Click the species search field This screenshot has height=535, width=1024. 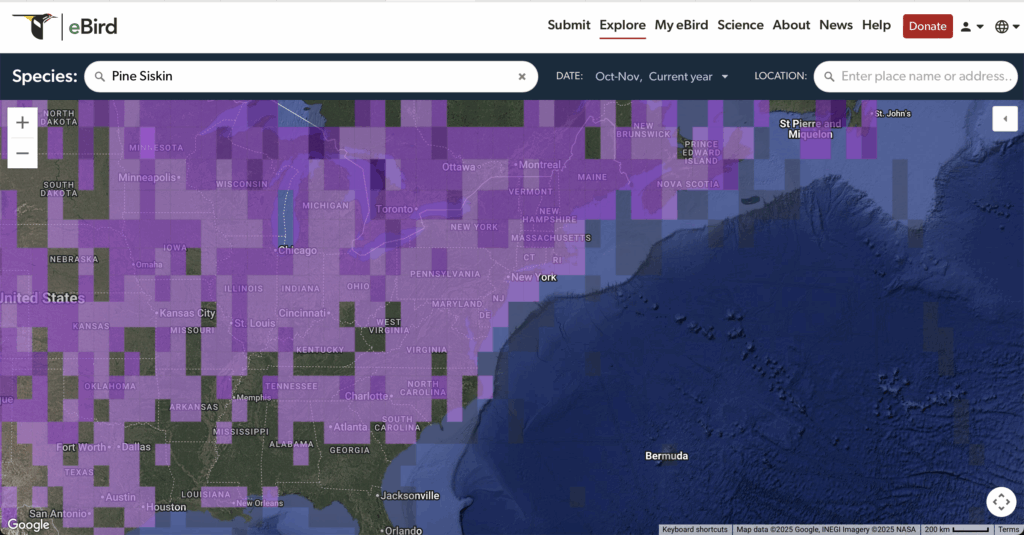click(310, 76)
